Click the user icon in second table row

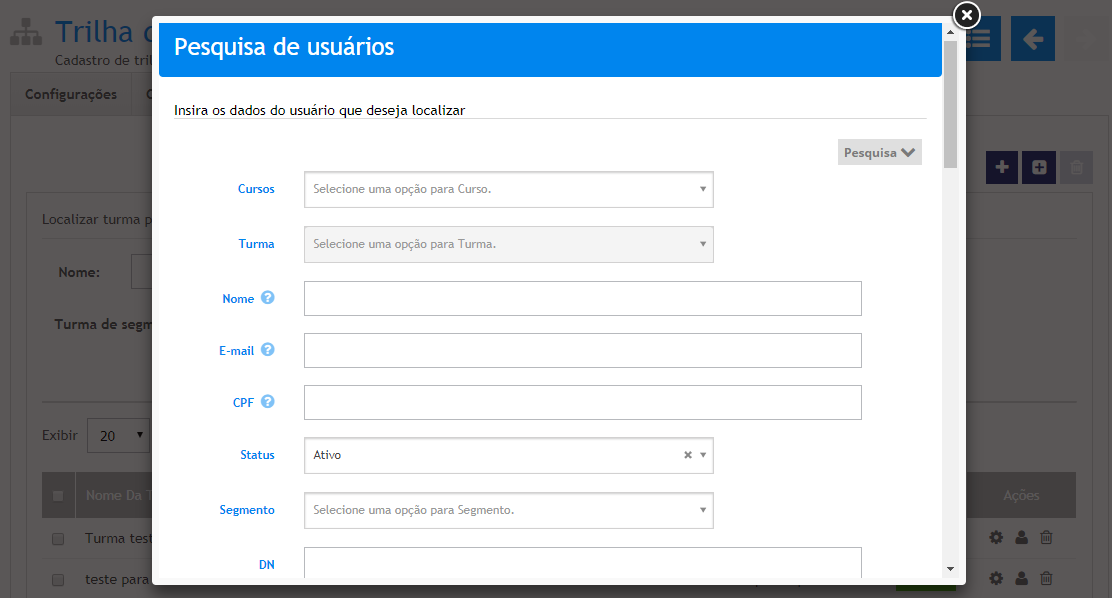(x=1021, y=578)
